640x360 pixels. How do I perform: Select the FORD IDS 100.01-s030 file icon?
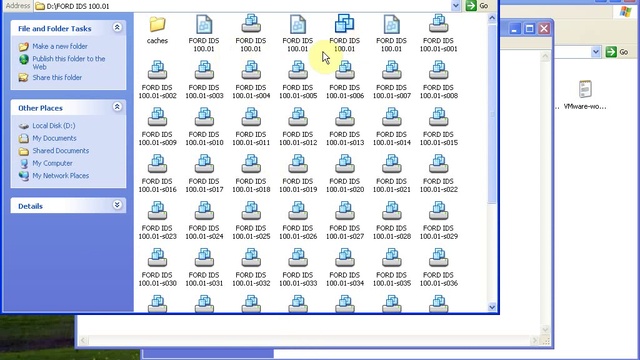tap(157, 258)
